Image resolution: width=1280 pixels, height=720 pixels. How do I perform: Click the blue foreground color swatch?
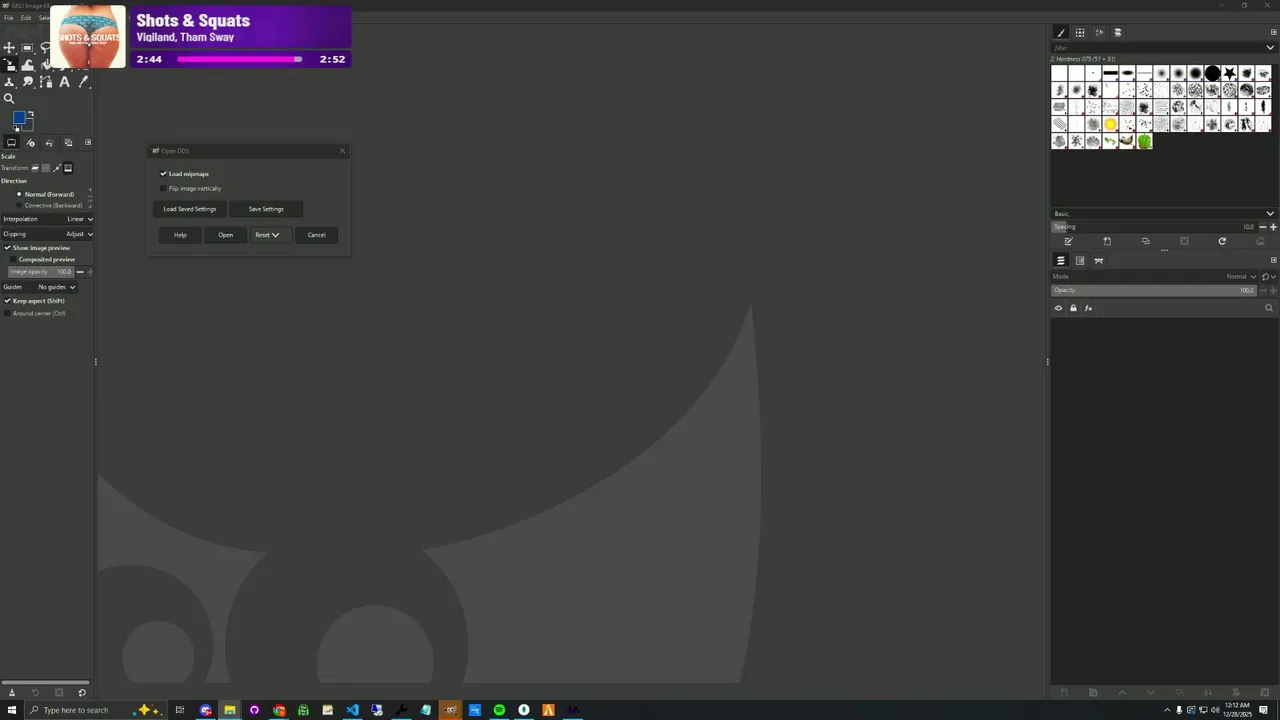[x=19, y=117]
